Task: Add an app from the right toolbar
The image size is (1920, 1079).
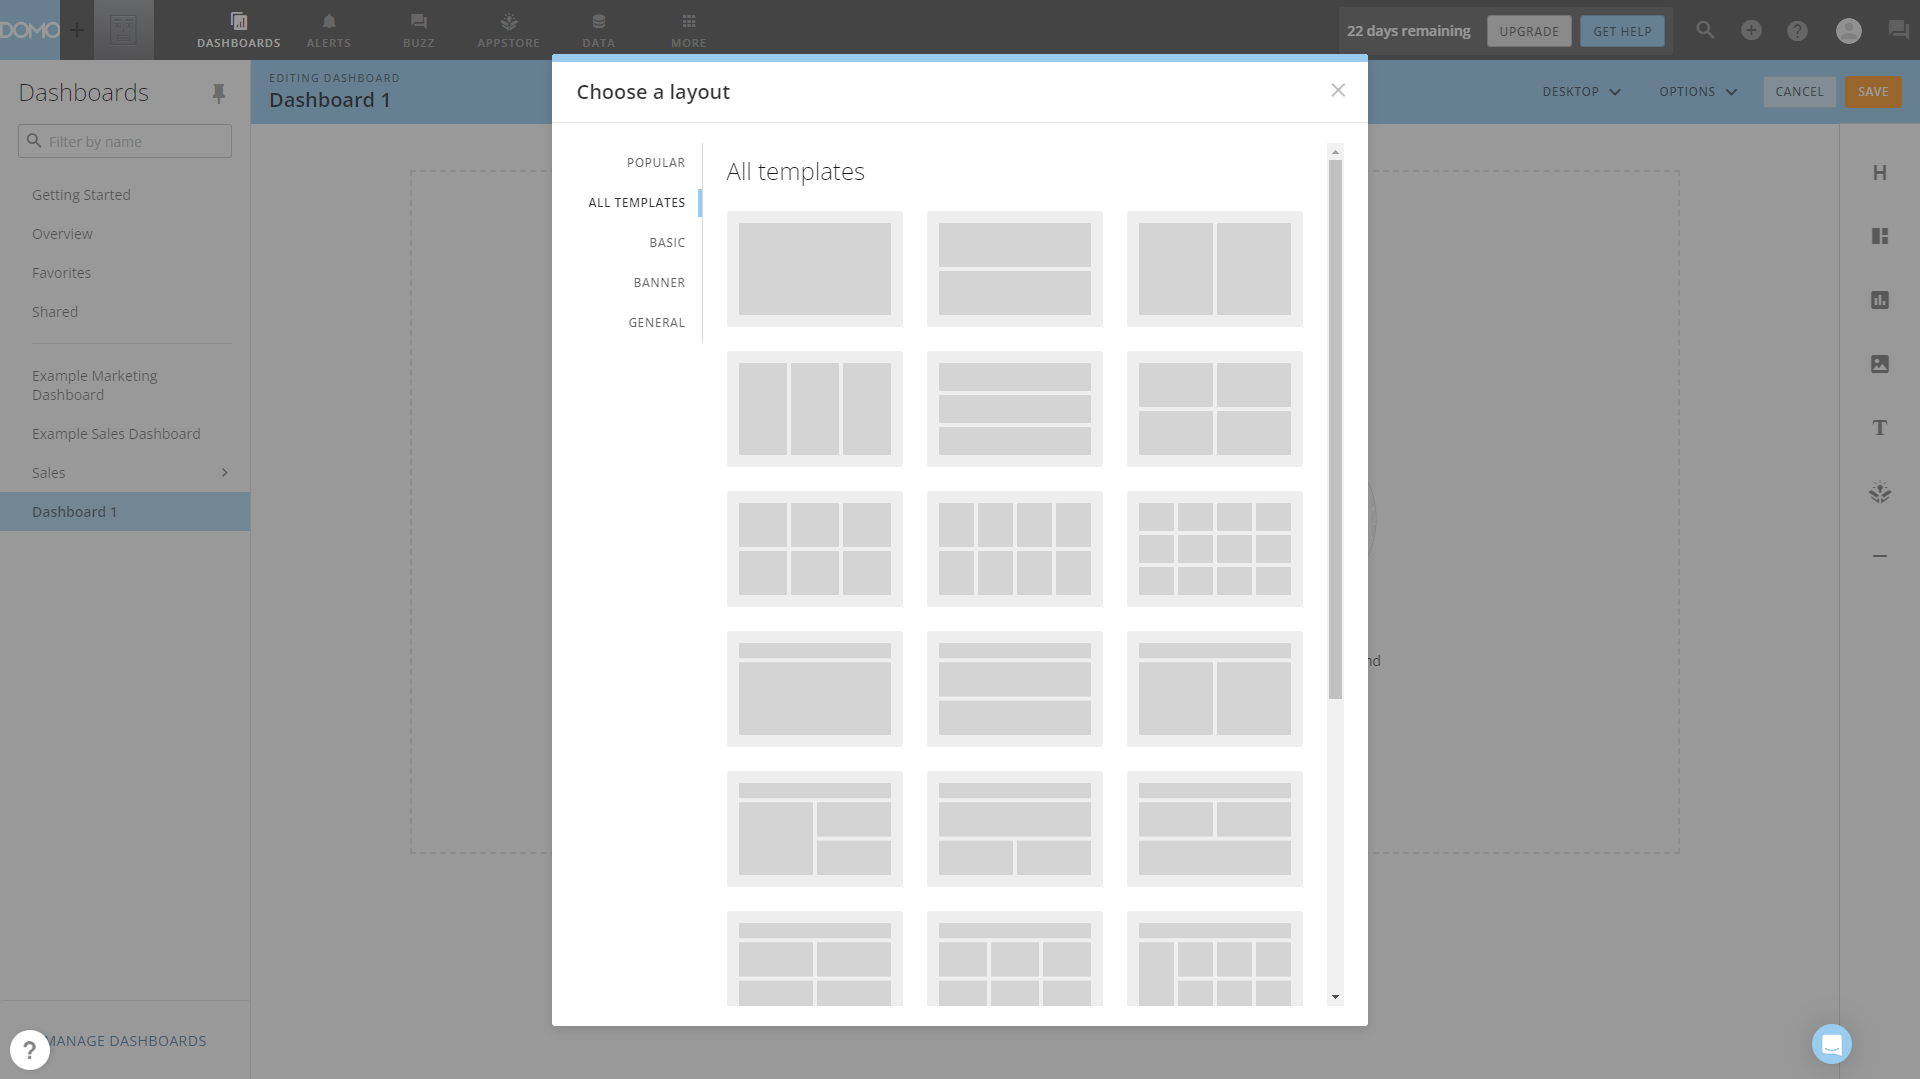Action: coord(1880,492)
